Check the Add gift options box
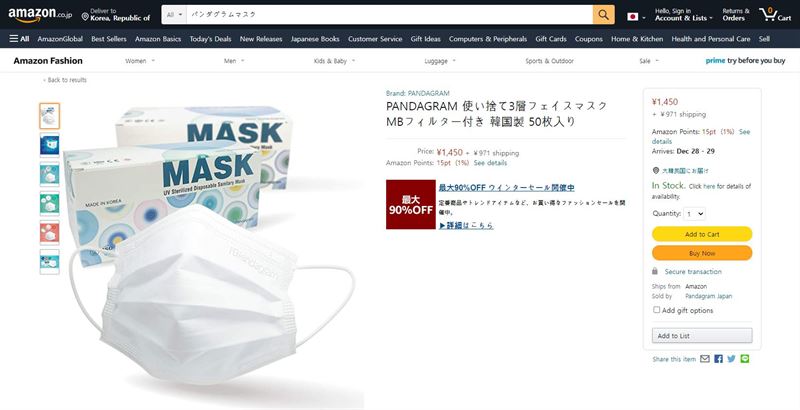The image size is (800, 410). coord(657,310)
